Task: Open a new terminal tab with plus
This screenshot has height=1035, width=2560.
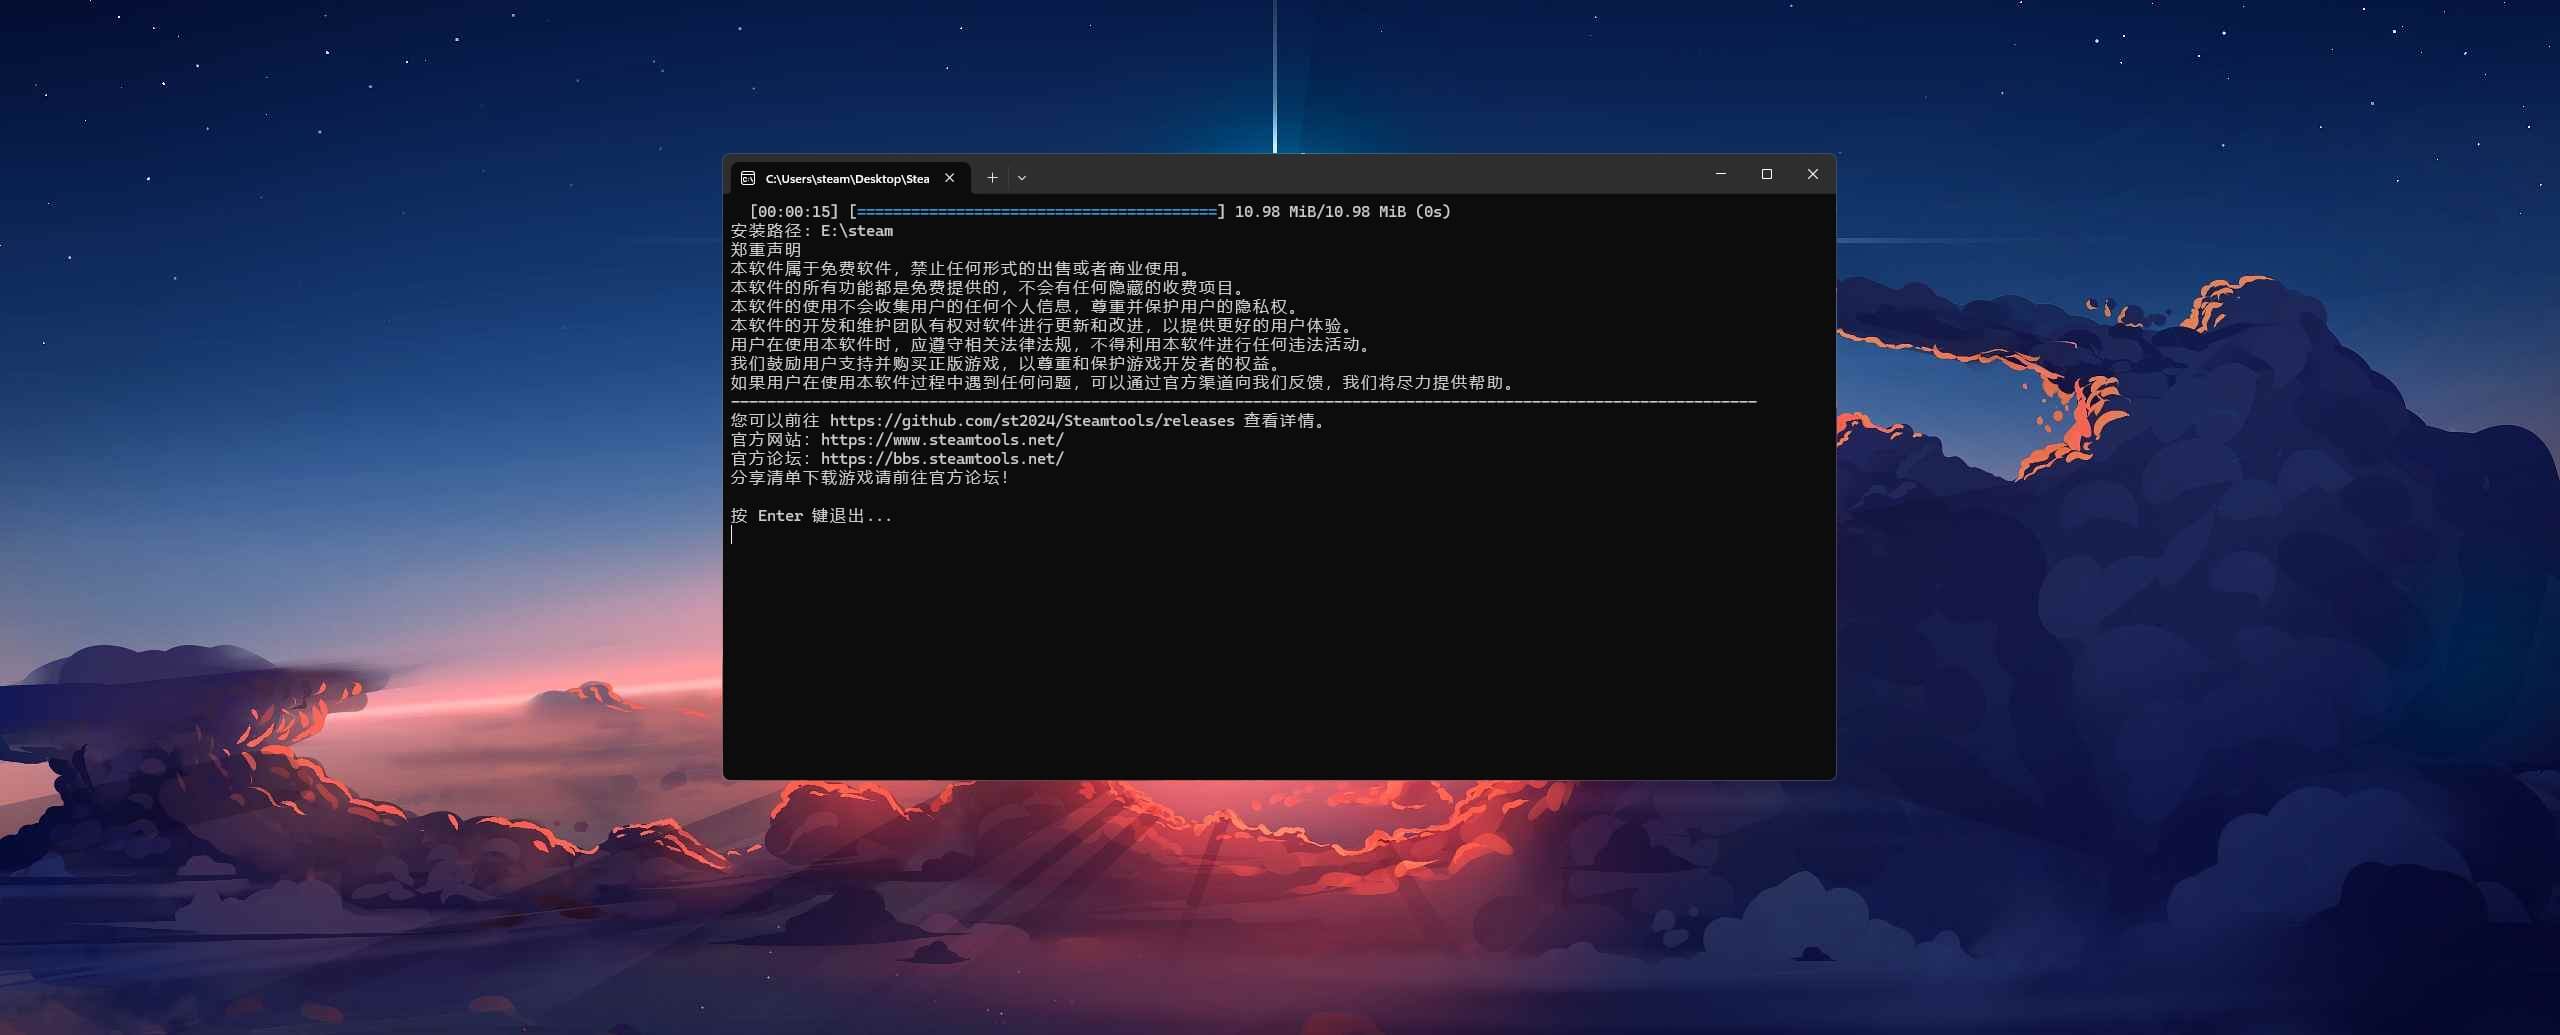Action: 992,178
